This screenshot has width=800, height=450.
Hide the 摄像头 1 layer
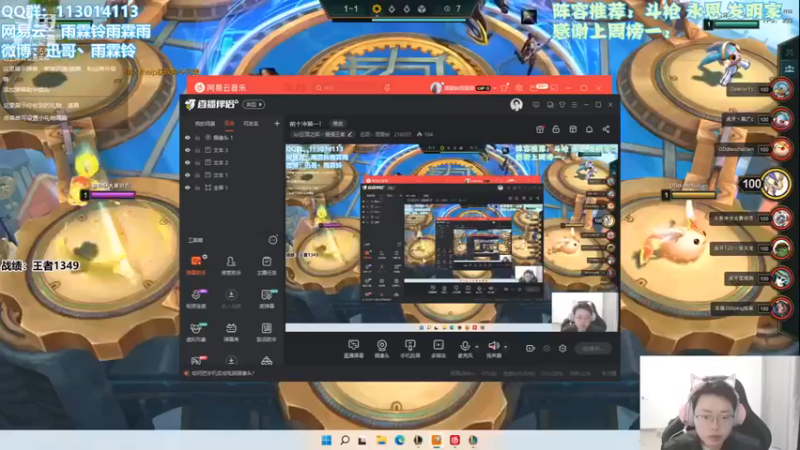tap(188, 138)
